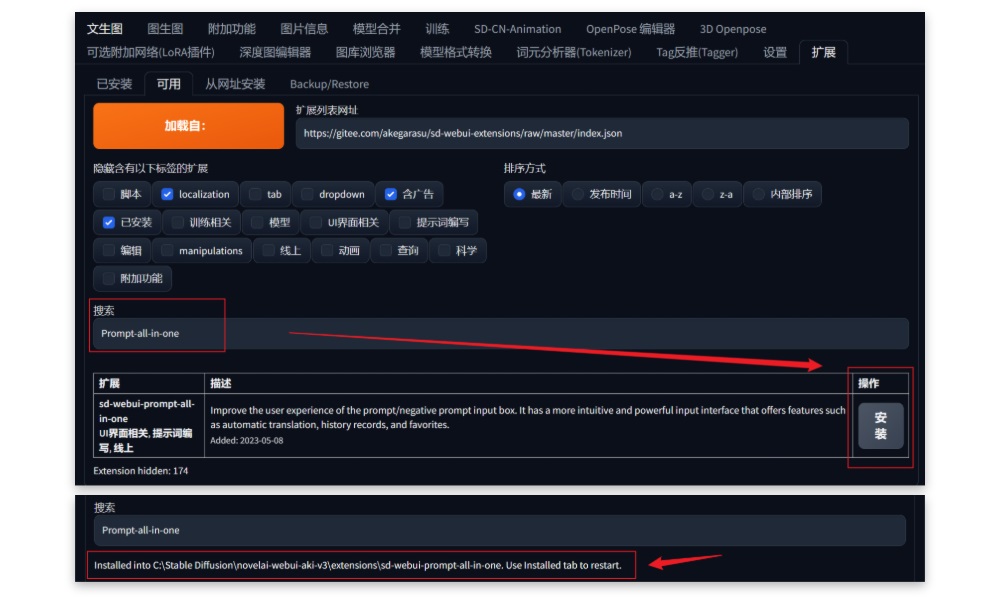Viewport: 1000px width, 597px height.
Task: Open the 设置 tab
Action: pos(775,52)
